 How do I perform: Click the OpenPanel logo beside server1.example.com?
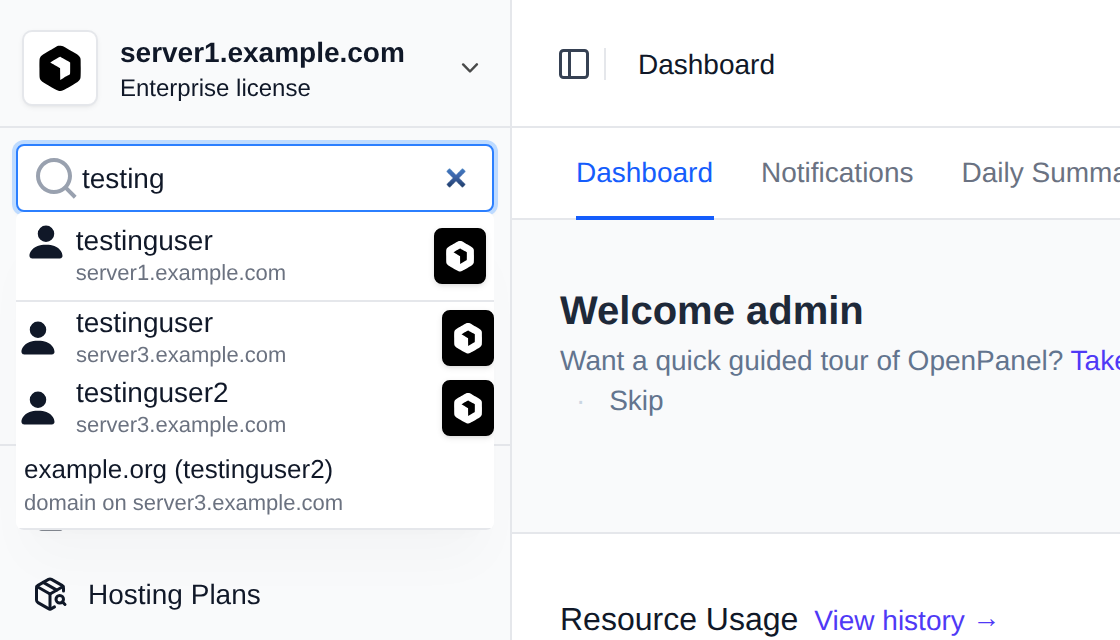tap(60, 68)
